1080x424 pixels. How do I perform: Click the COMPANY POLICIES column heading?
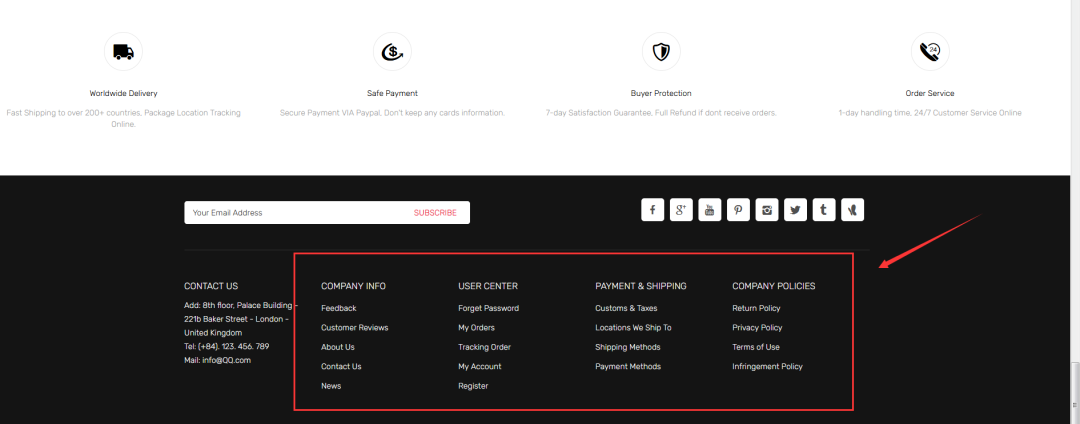[x=773, y=286]
